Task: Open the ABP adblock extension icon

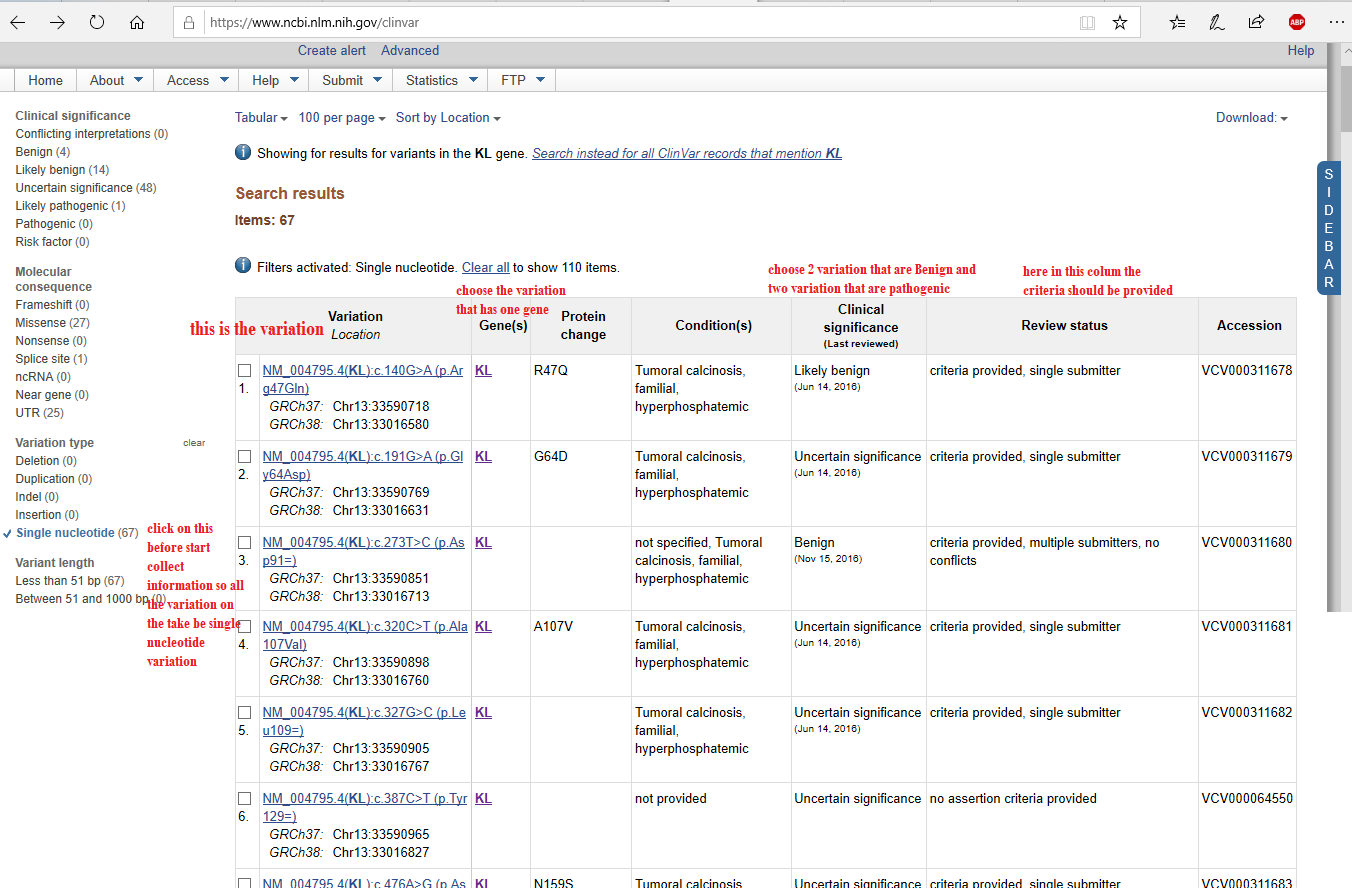Action: click(x=1297, y=22)
